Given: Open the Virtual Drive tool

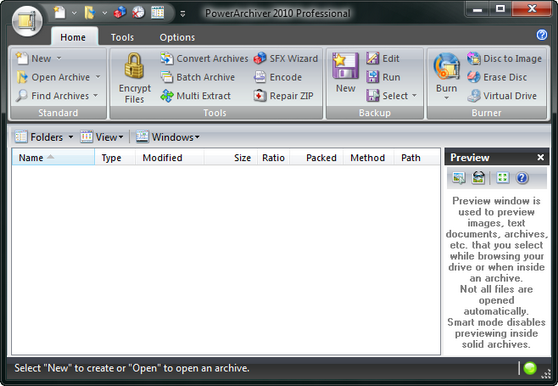Looking at the screenshot, I should coord(502,96).
